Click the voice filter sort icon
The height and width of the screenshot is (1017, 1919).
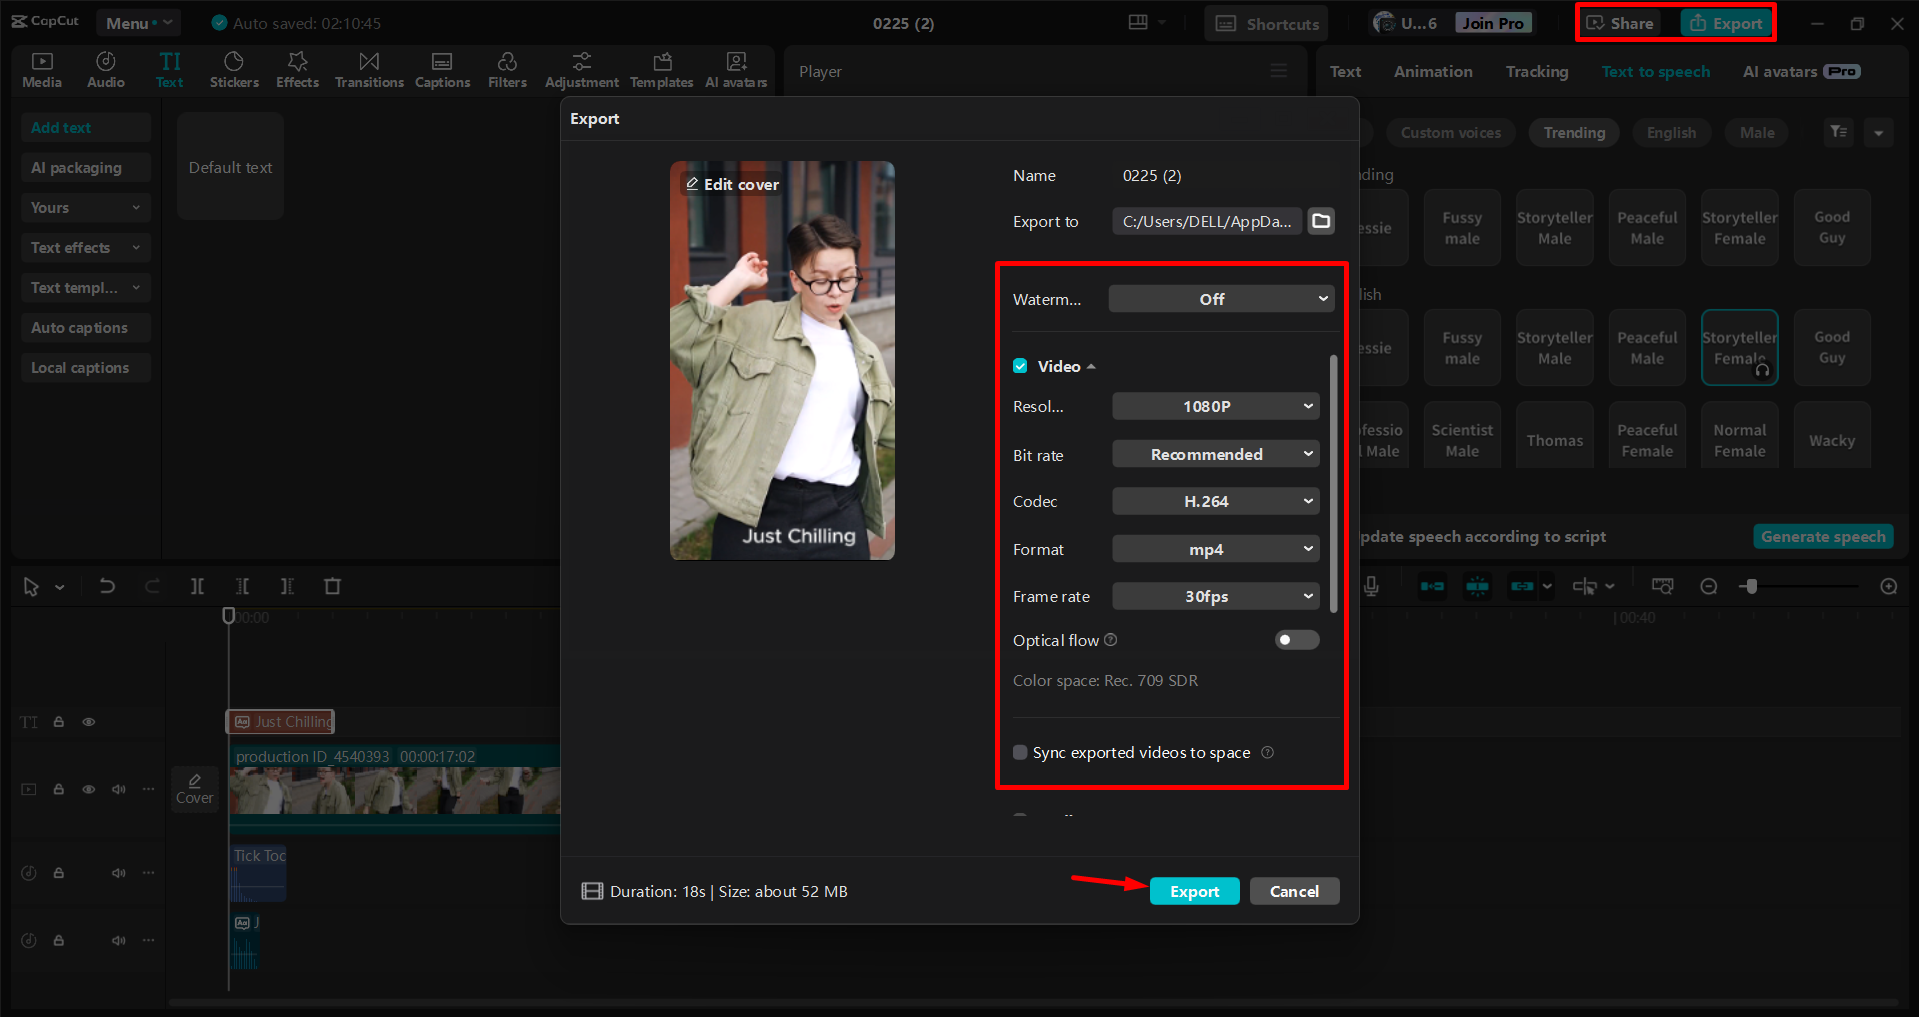pyautogui.click(x=1839, y=132)
